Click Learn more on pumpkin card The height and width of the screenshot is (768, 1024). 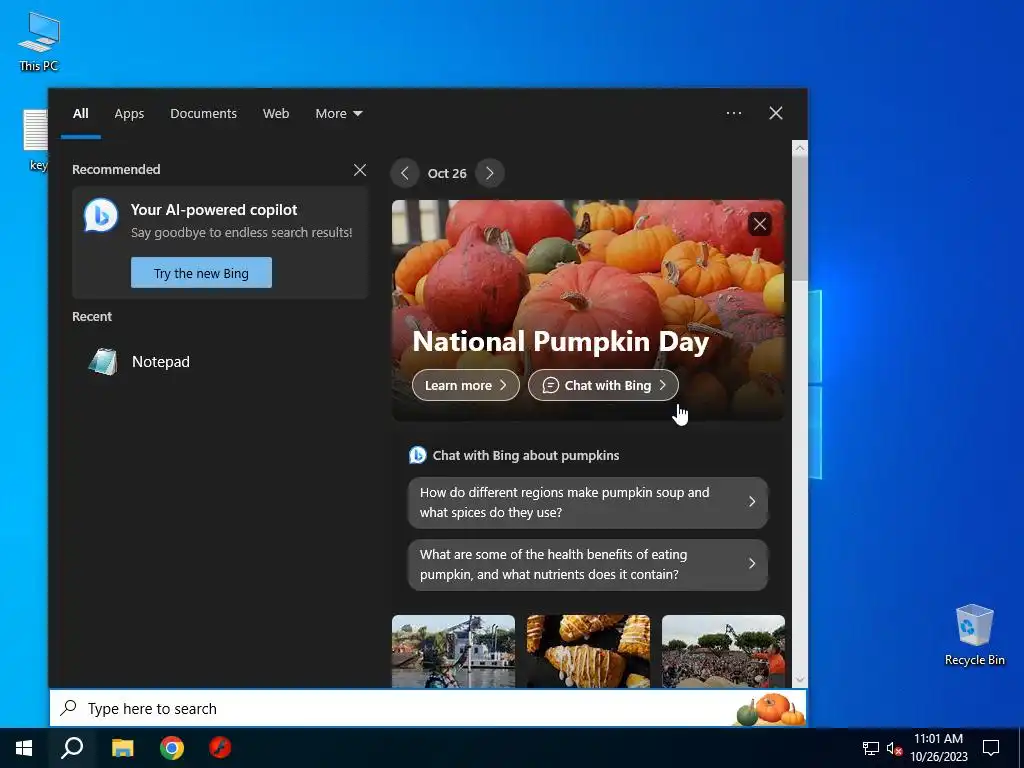click(x=466, y=385)
